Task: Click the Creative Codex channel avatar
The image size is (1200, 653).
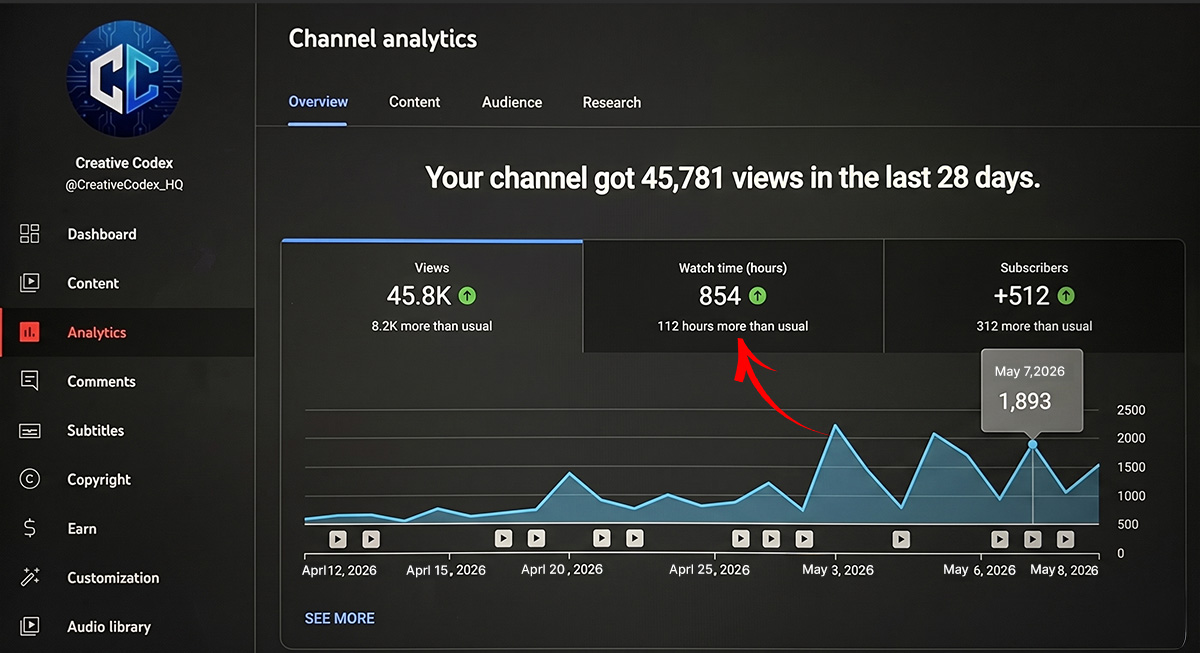Action: pyautogui.click(x=125, y=79)
